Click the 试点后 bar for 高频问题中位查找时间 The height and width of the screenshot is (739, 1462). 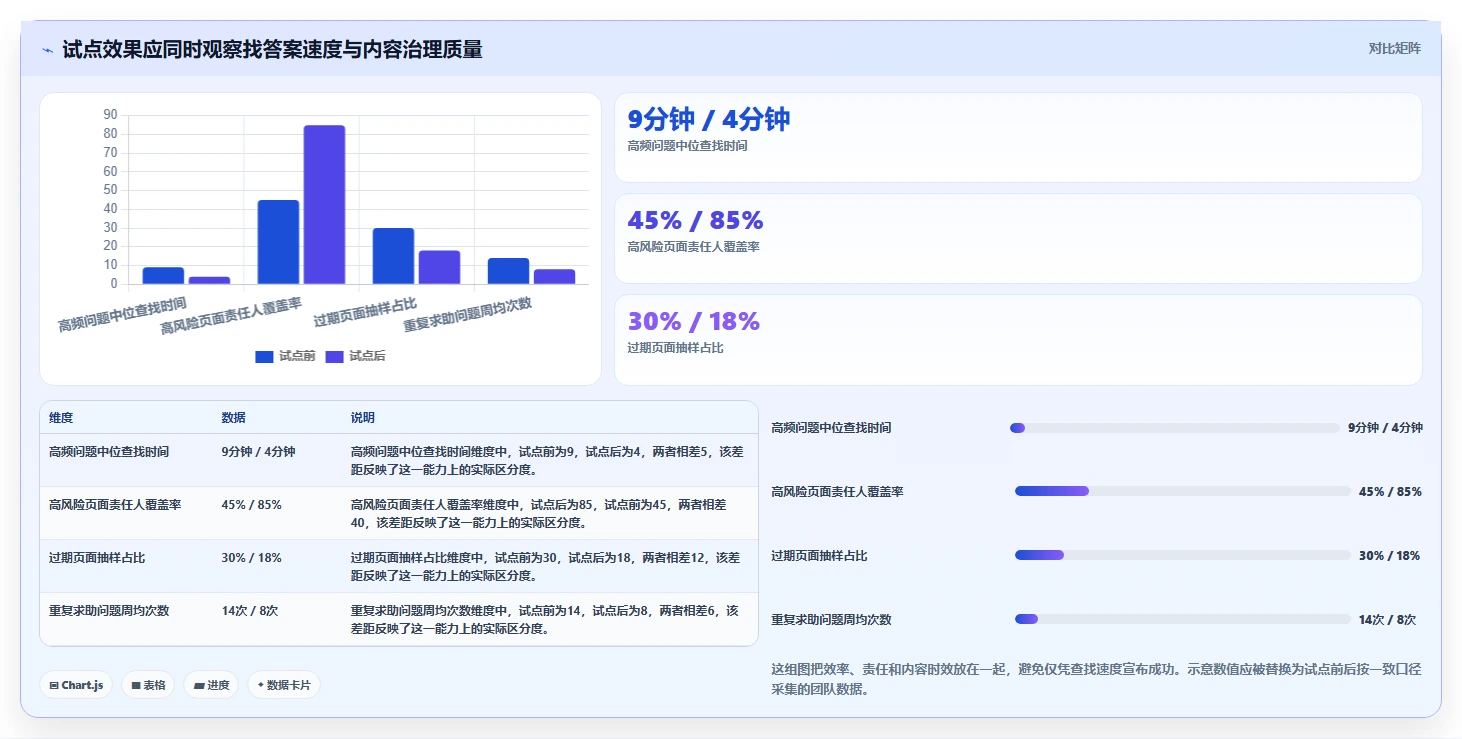click(209, 280)
